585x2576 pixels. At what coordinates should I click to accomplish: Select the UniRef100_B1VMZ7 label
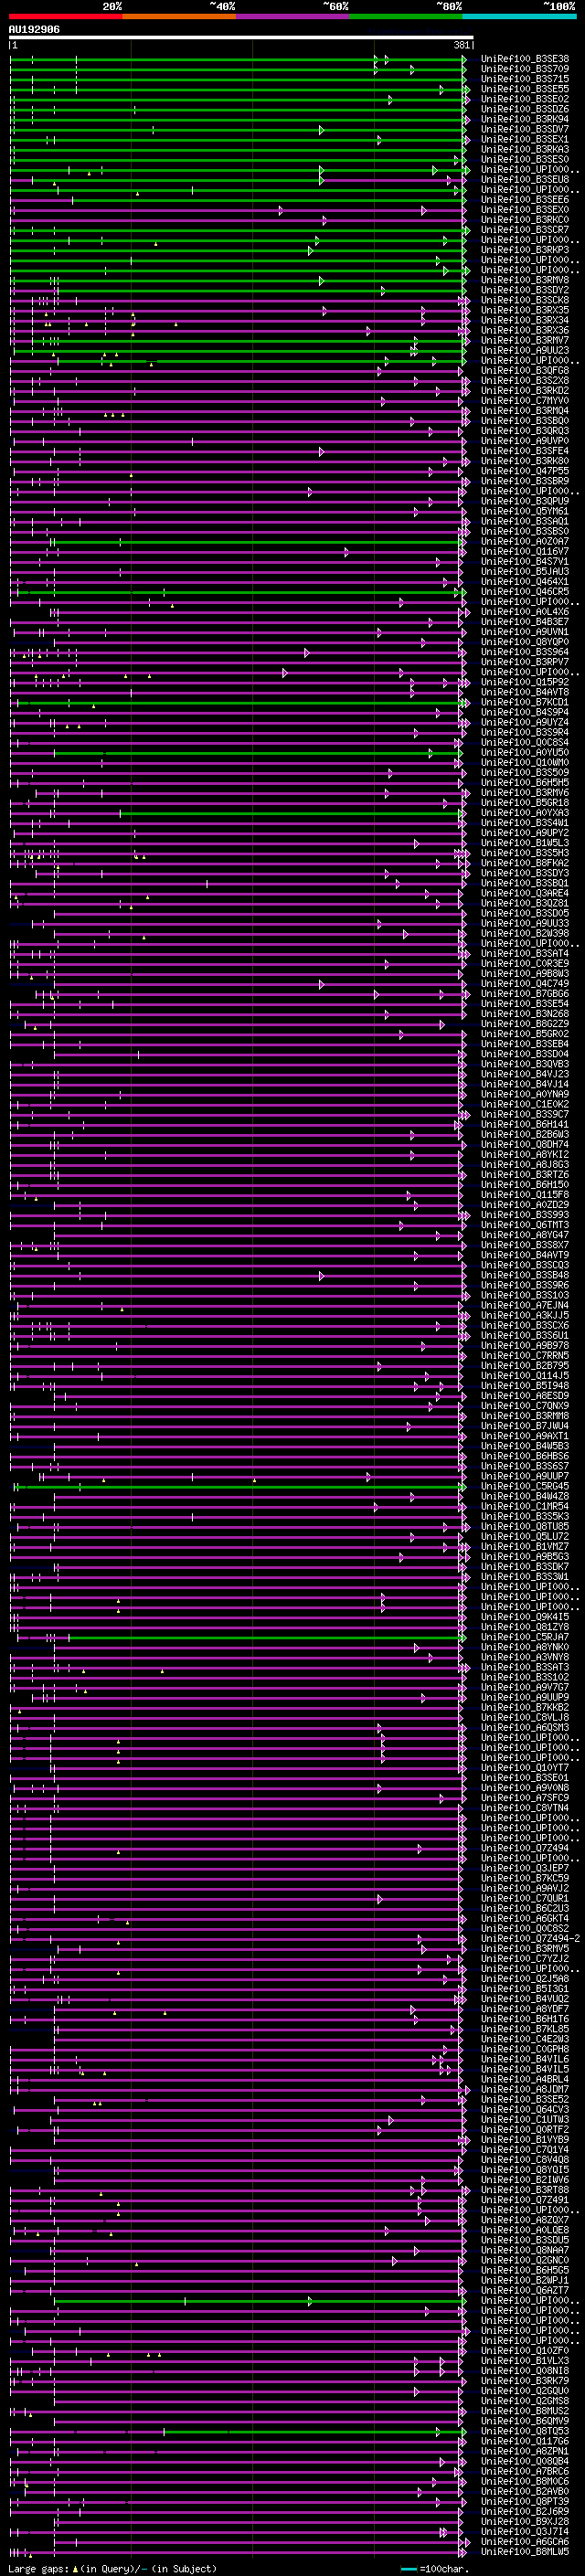point(525,1547)
